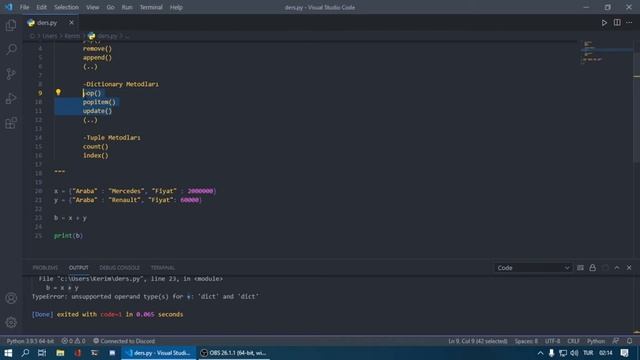Run the Python file with play button
The width and height of the screenshot is (640, 360).
coord(604,23)
